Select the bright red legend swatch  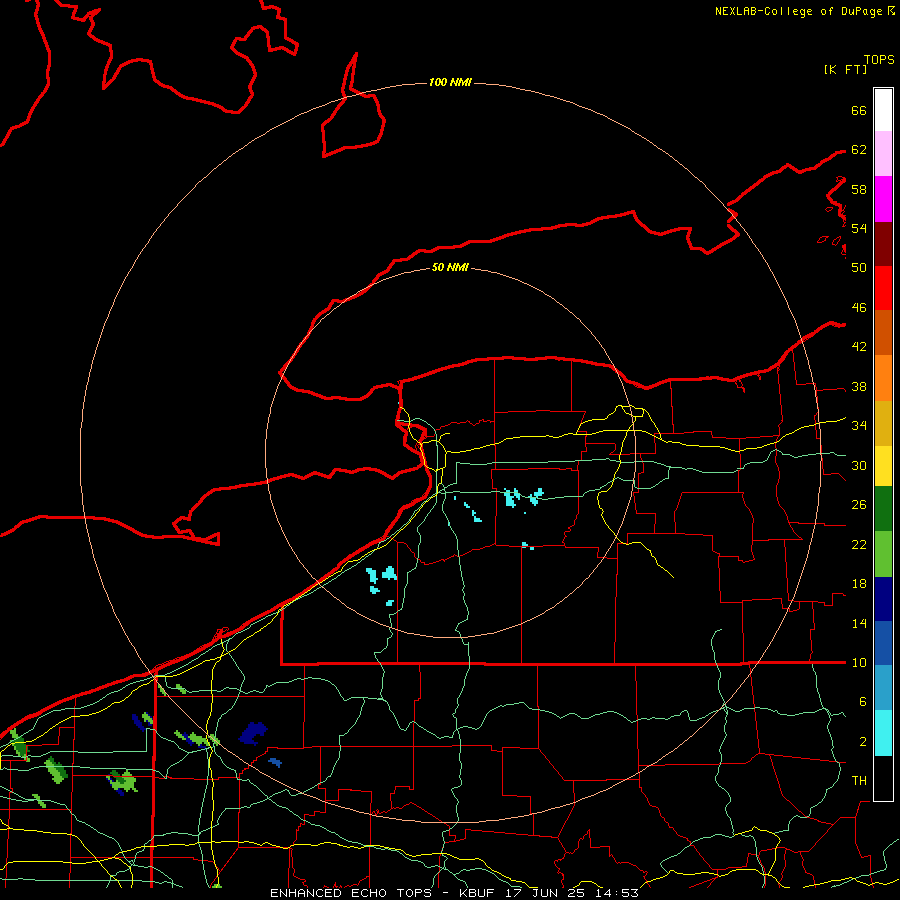[x=883, y=288]
